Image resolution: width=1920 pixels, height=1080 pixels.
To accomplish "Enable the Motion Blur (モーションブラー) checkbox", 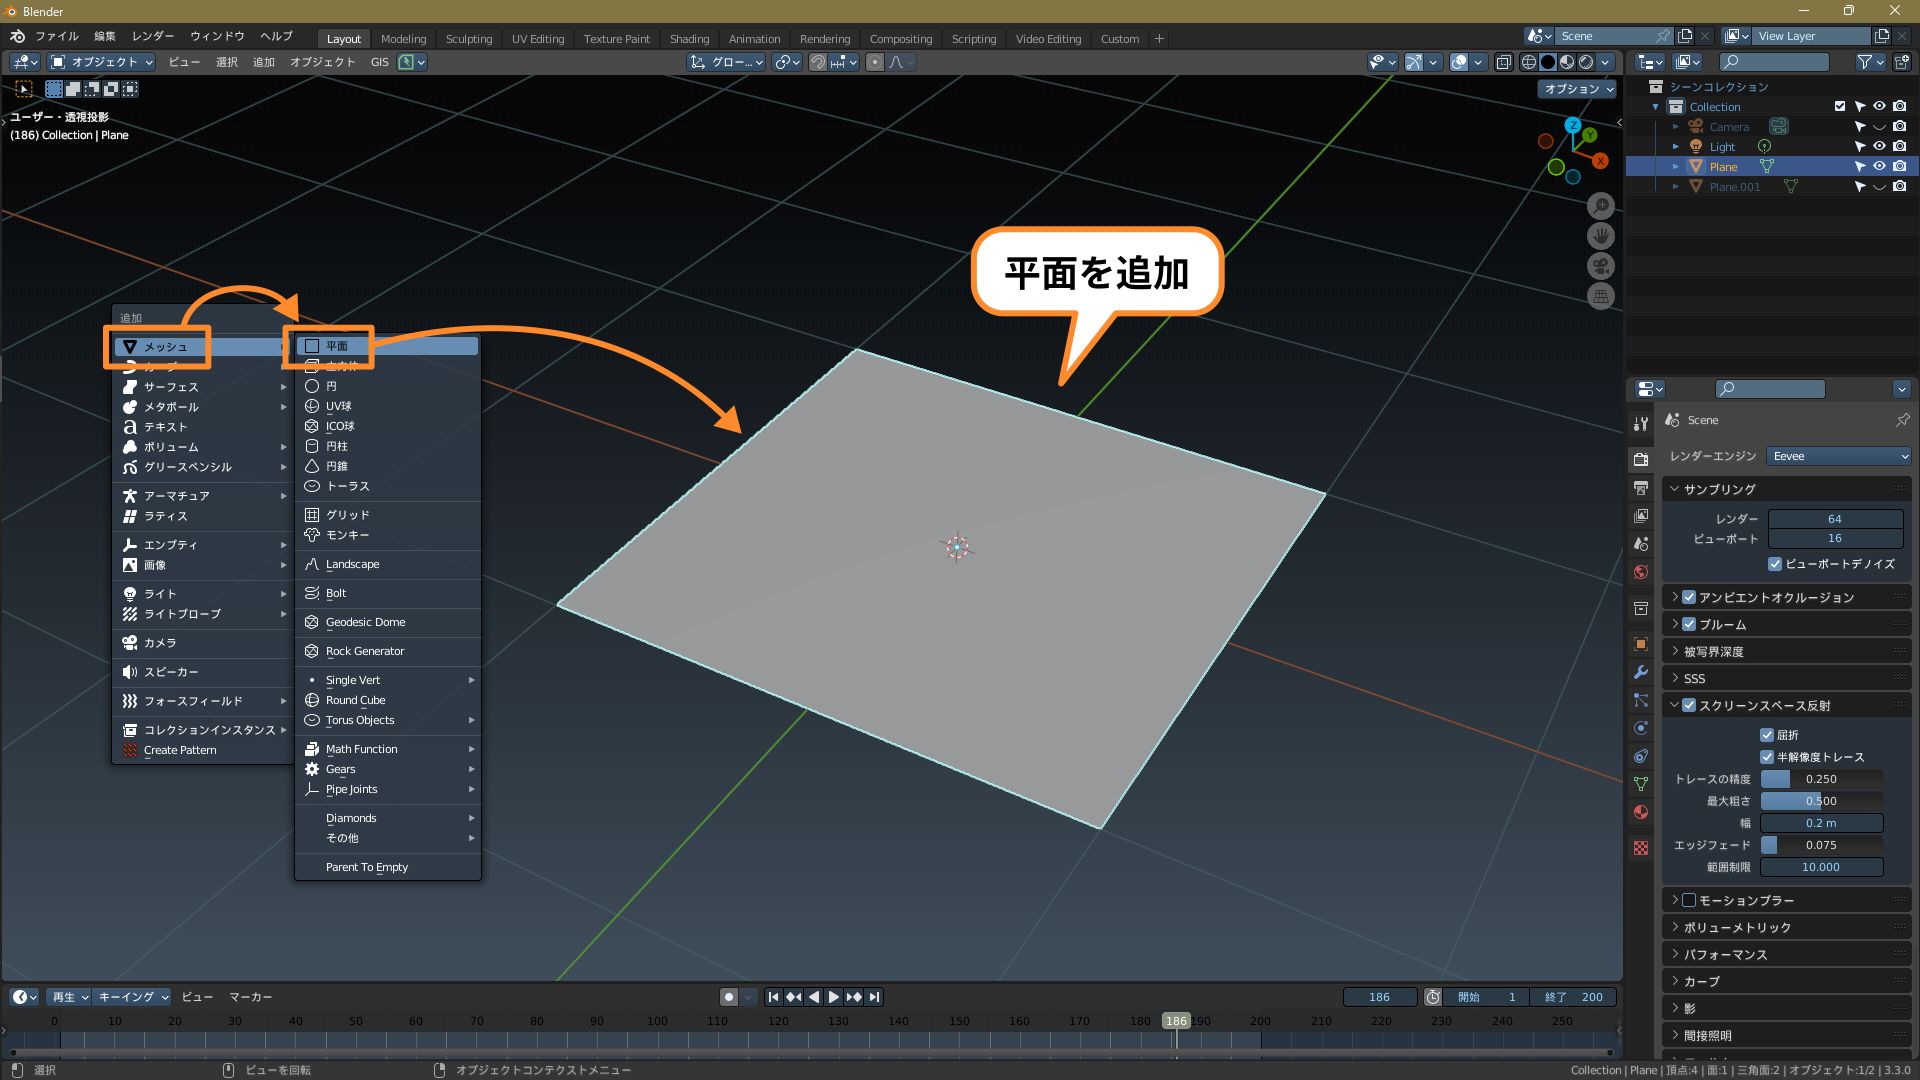I will pyautogui.click(x=1689, y=900).
